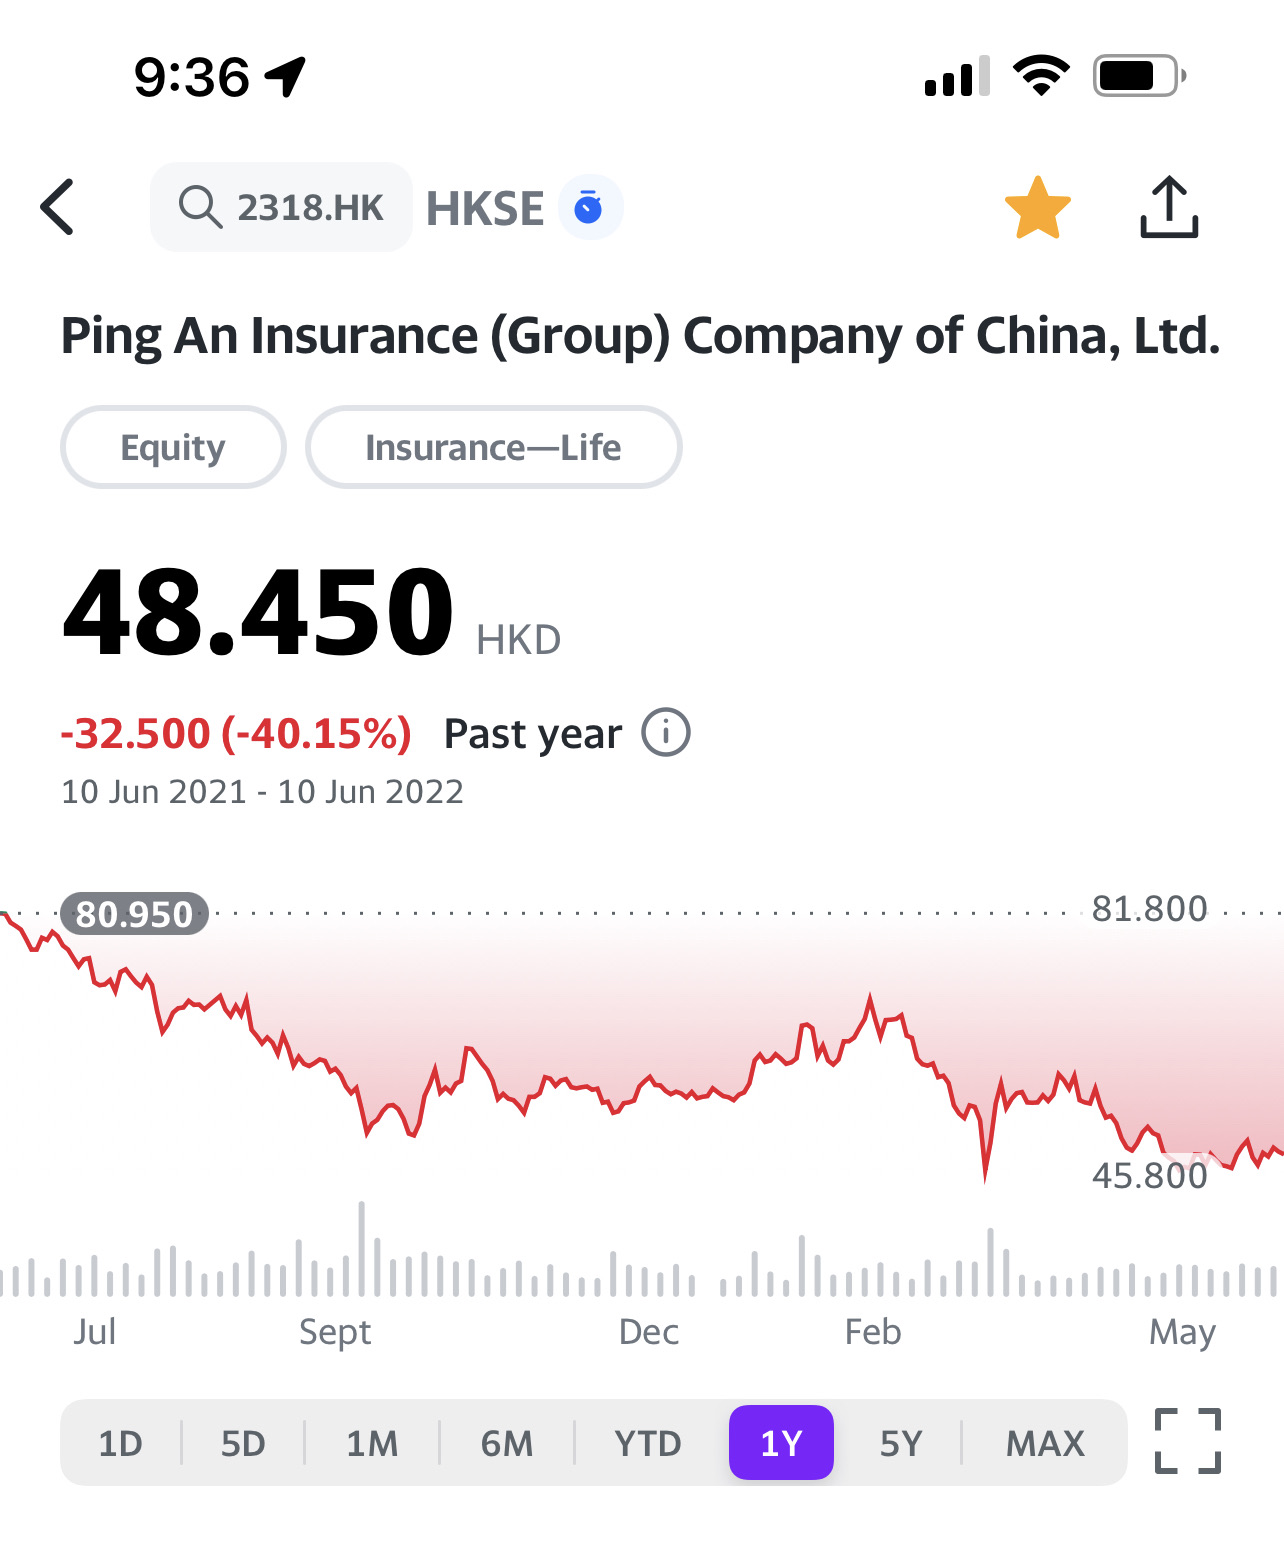Choose the YTD time range
The image size is (1284, 1545).
[648, 1443]
